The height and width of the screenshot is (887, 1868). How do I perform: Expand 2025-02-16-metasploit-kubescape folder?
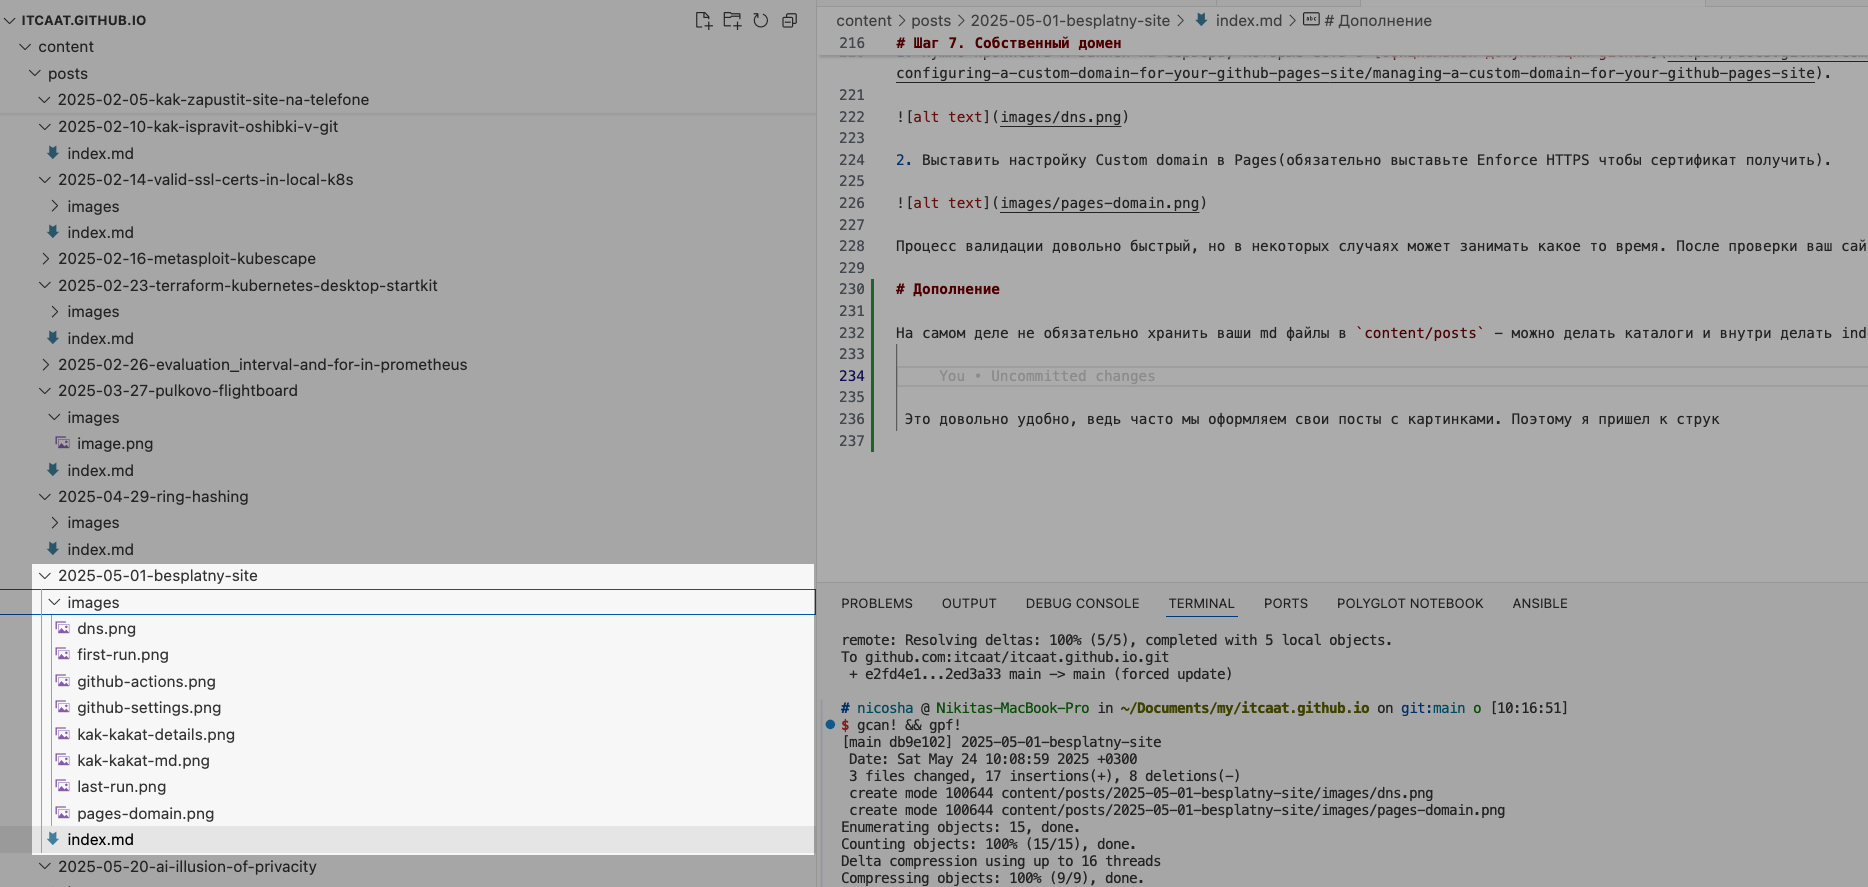tap(44, 258)
